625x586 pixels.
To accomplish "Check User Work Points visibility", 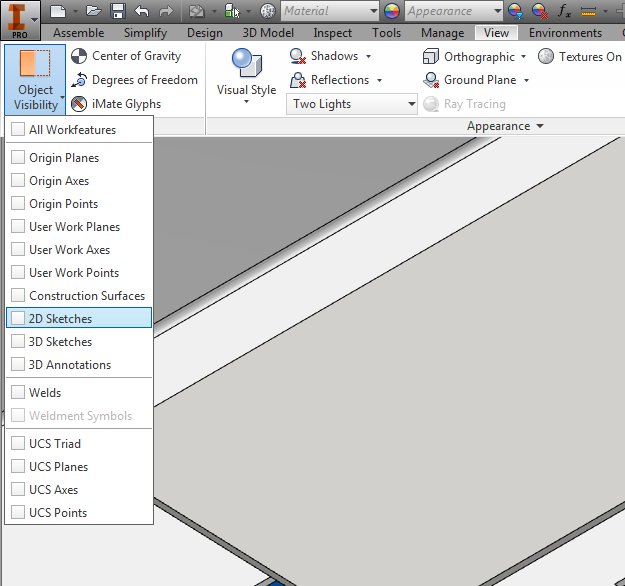I will click(x=18, y=272).
